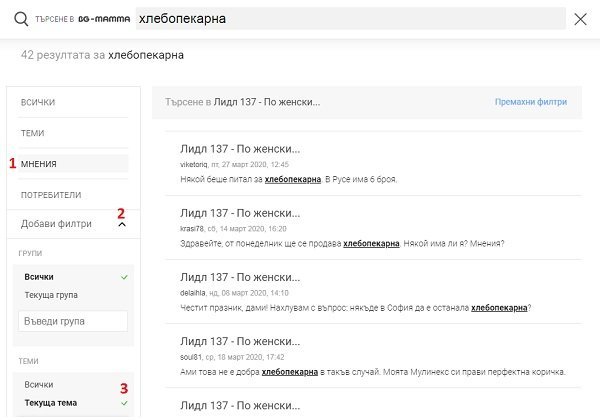Screen dimensions: 600x420
Task: Click the magnifying glass search icon
Action: 21,19
